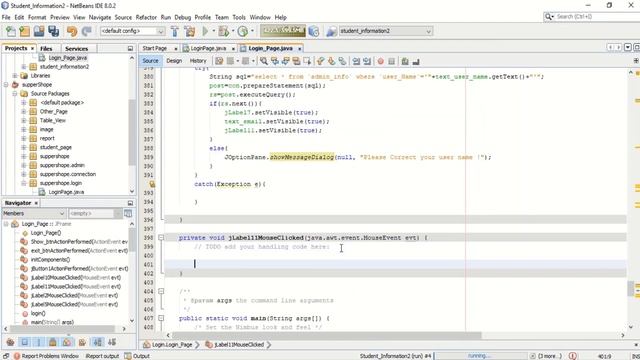This screenshot has height=360, width=640.
Task: Click the Save All toolbar icon
Action: pyautogui.click(x=53, y=31)
